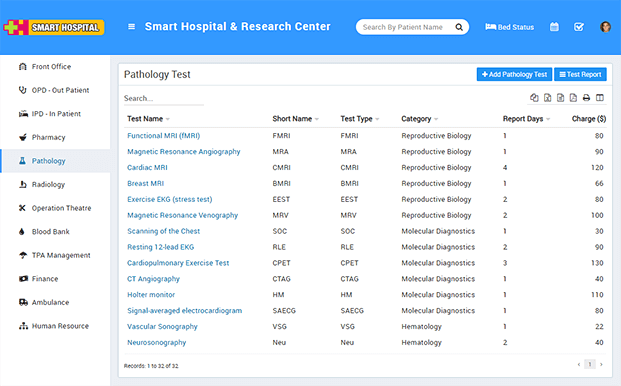Open Scanning of the Chest link

pos(164,231)
